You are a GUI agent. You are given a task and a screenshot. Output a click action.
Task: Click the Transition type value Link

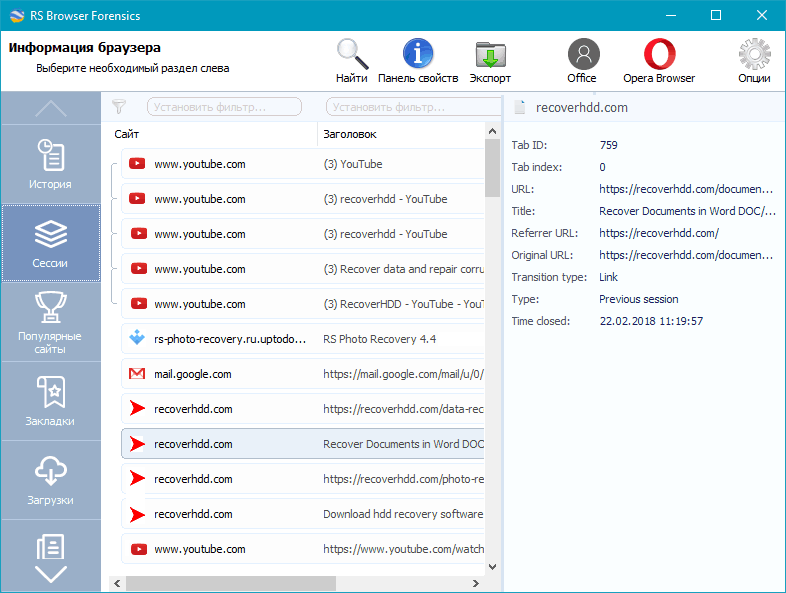[x=608, y=277]
